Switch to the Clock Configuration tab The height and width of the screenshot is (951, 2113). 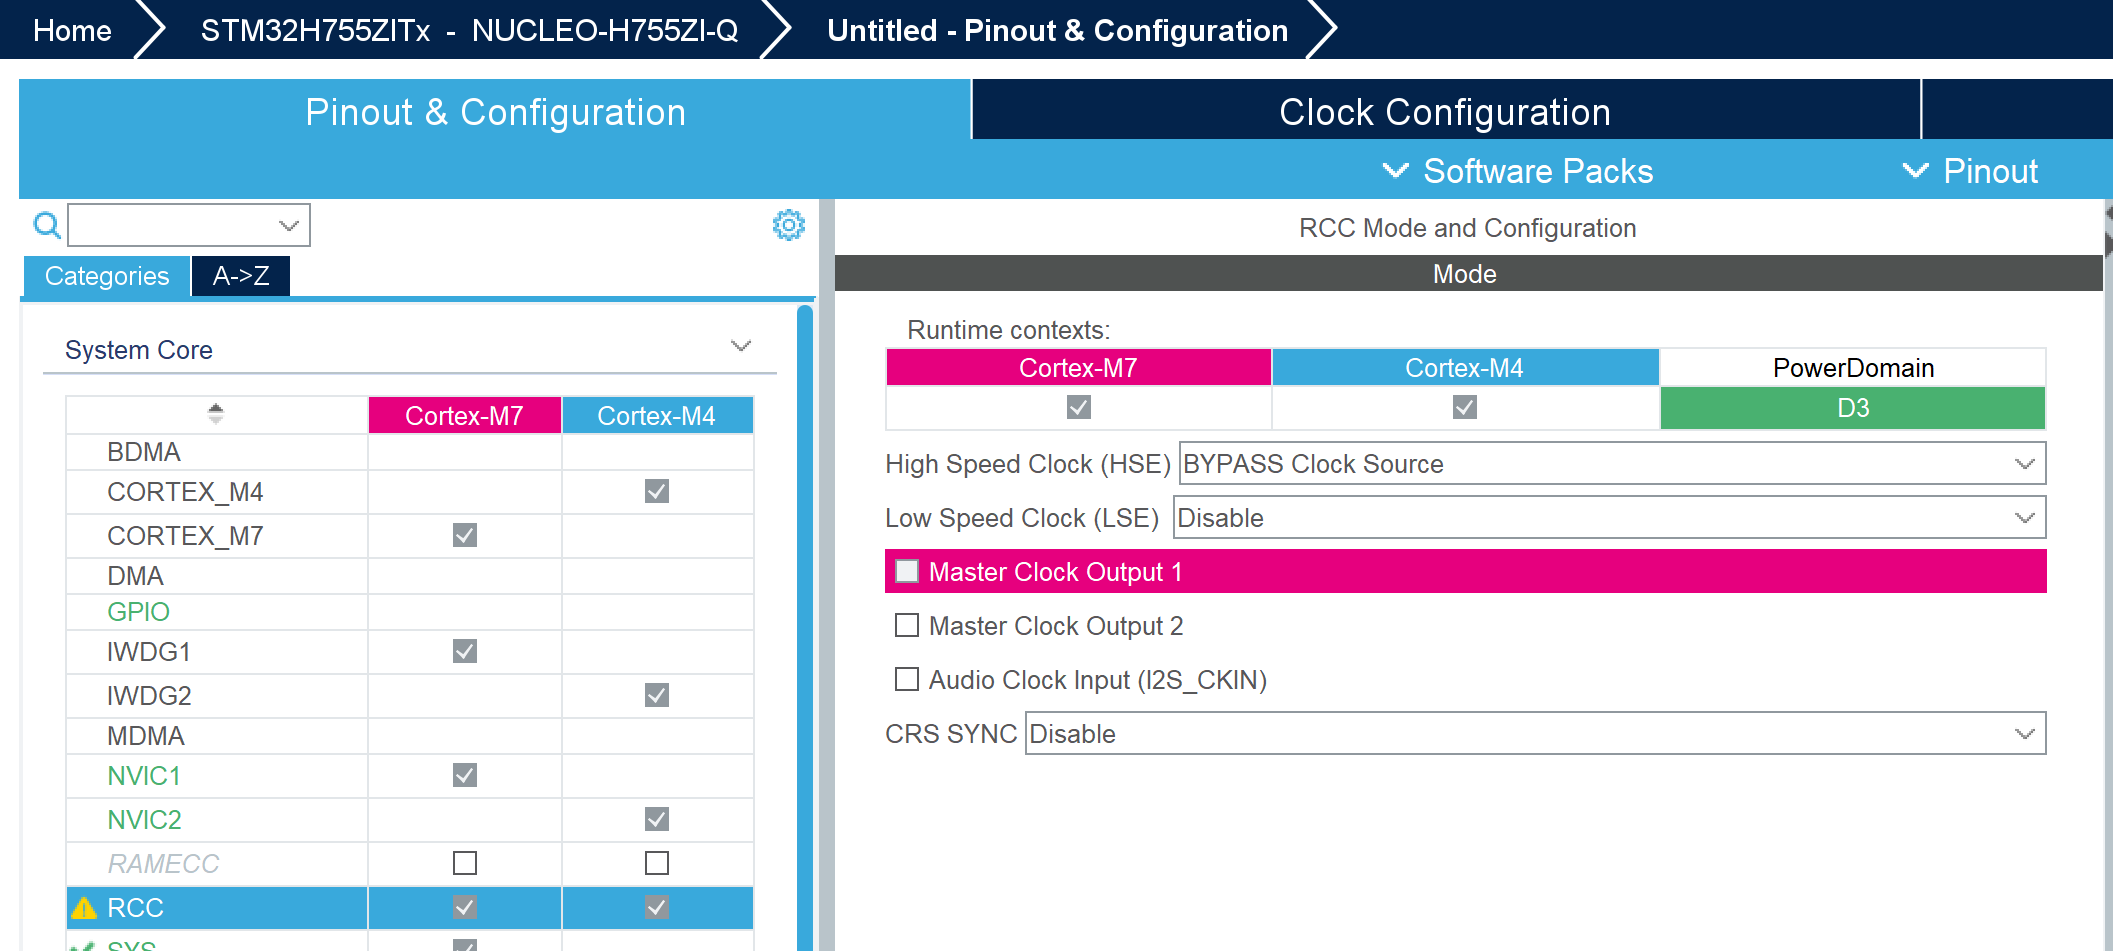1443,111
